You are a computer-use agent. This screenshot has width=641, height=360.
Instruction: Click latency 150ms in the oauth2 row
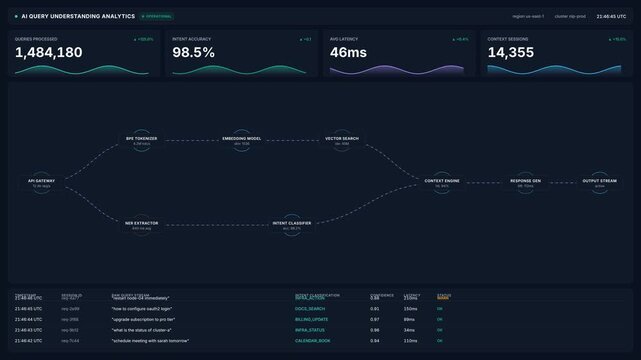click(410, 309)
